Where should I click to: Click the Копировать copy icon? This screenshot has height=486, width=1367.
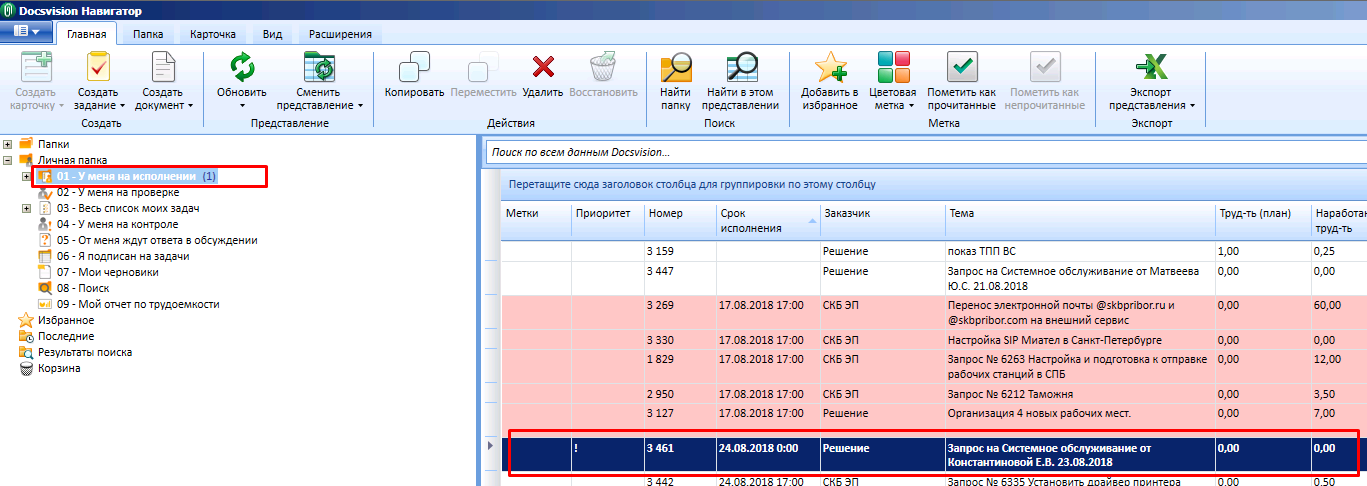click(x=414, y=68)
